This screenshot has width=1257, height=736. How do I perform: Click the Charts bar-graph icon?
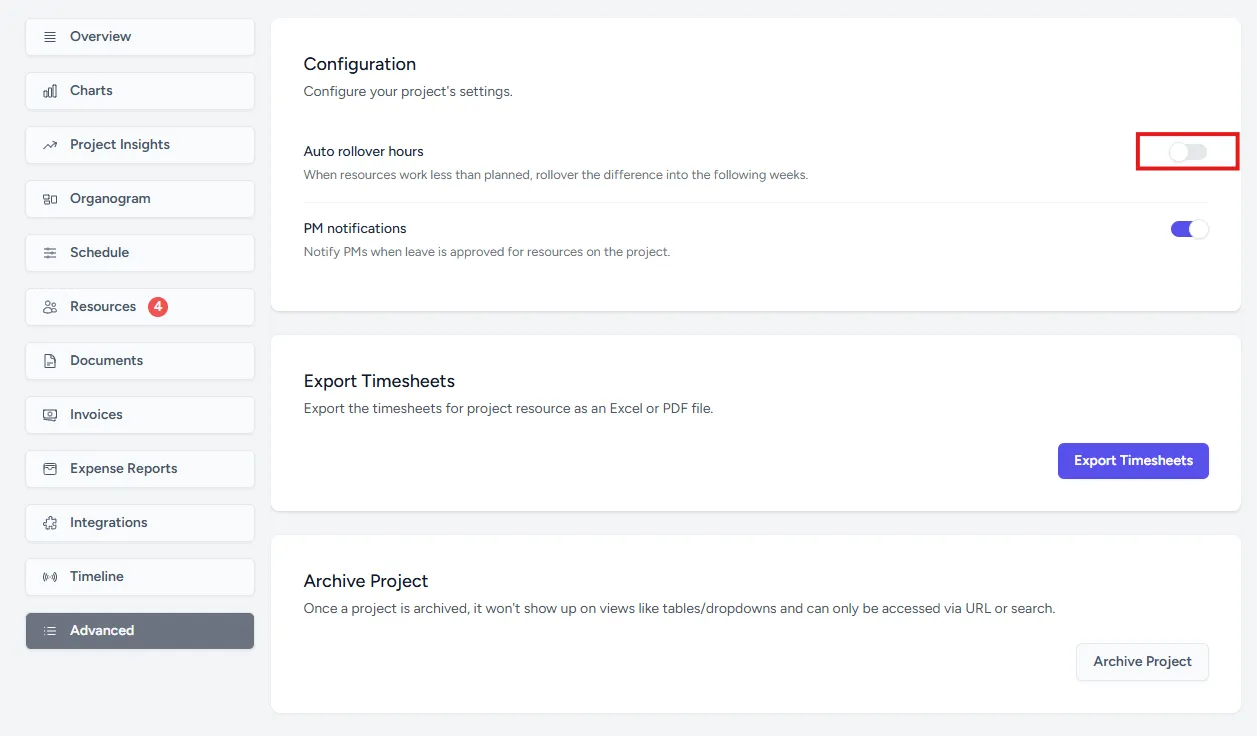(x=50, y=91)
